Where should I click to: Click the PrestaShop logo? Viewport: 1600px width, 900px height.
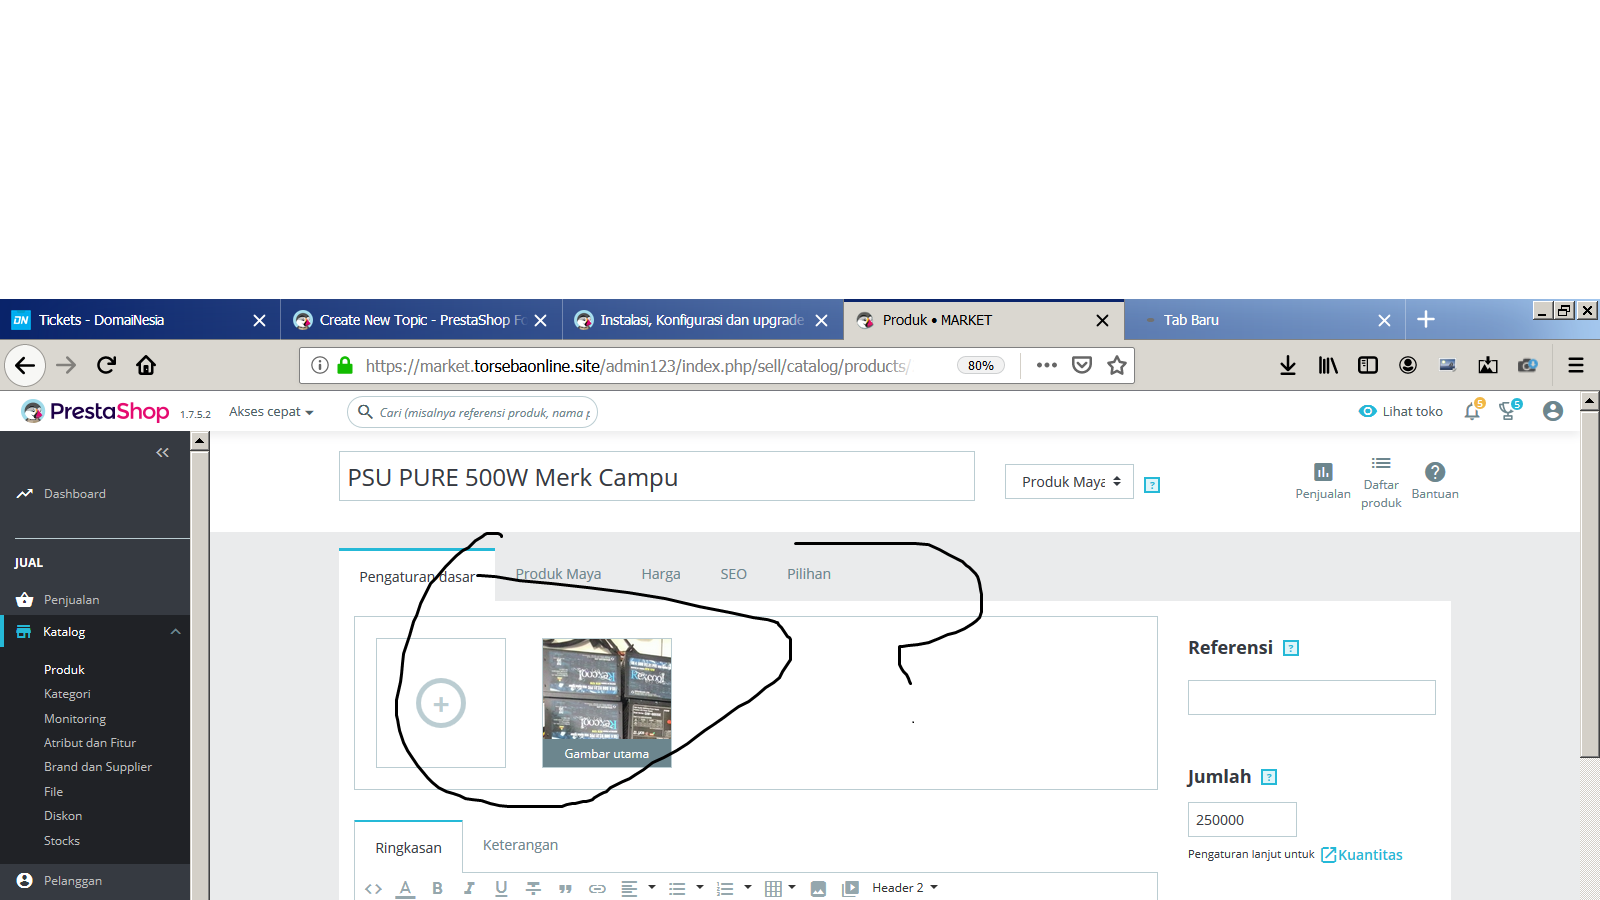tap(96, 411)
